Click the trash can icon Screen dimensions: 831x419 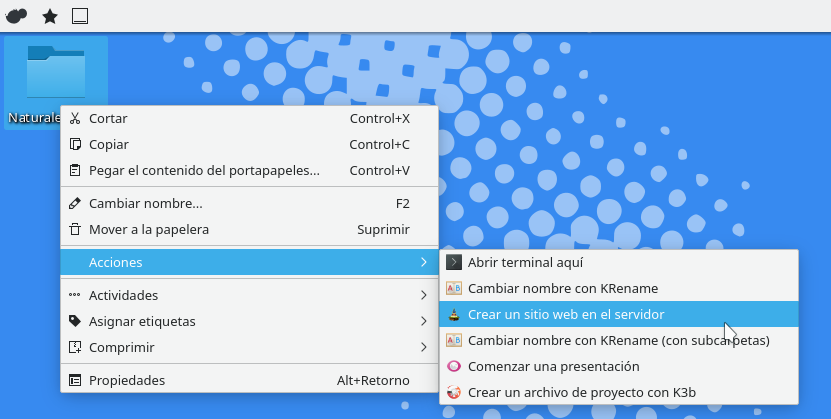pos(74,229)
